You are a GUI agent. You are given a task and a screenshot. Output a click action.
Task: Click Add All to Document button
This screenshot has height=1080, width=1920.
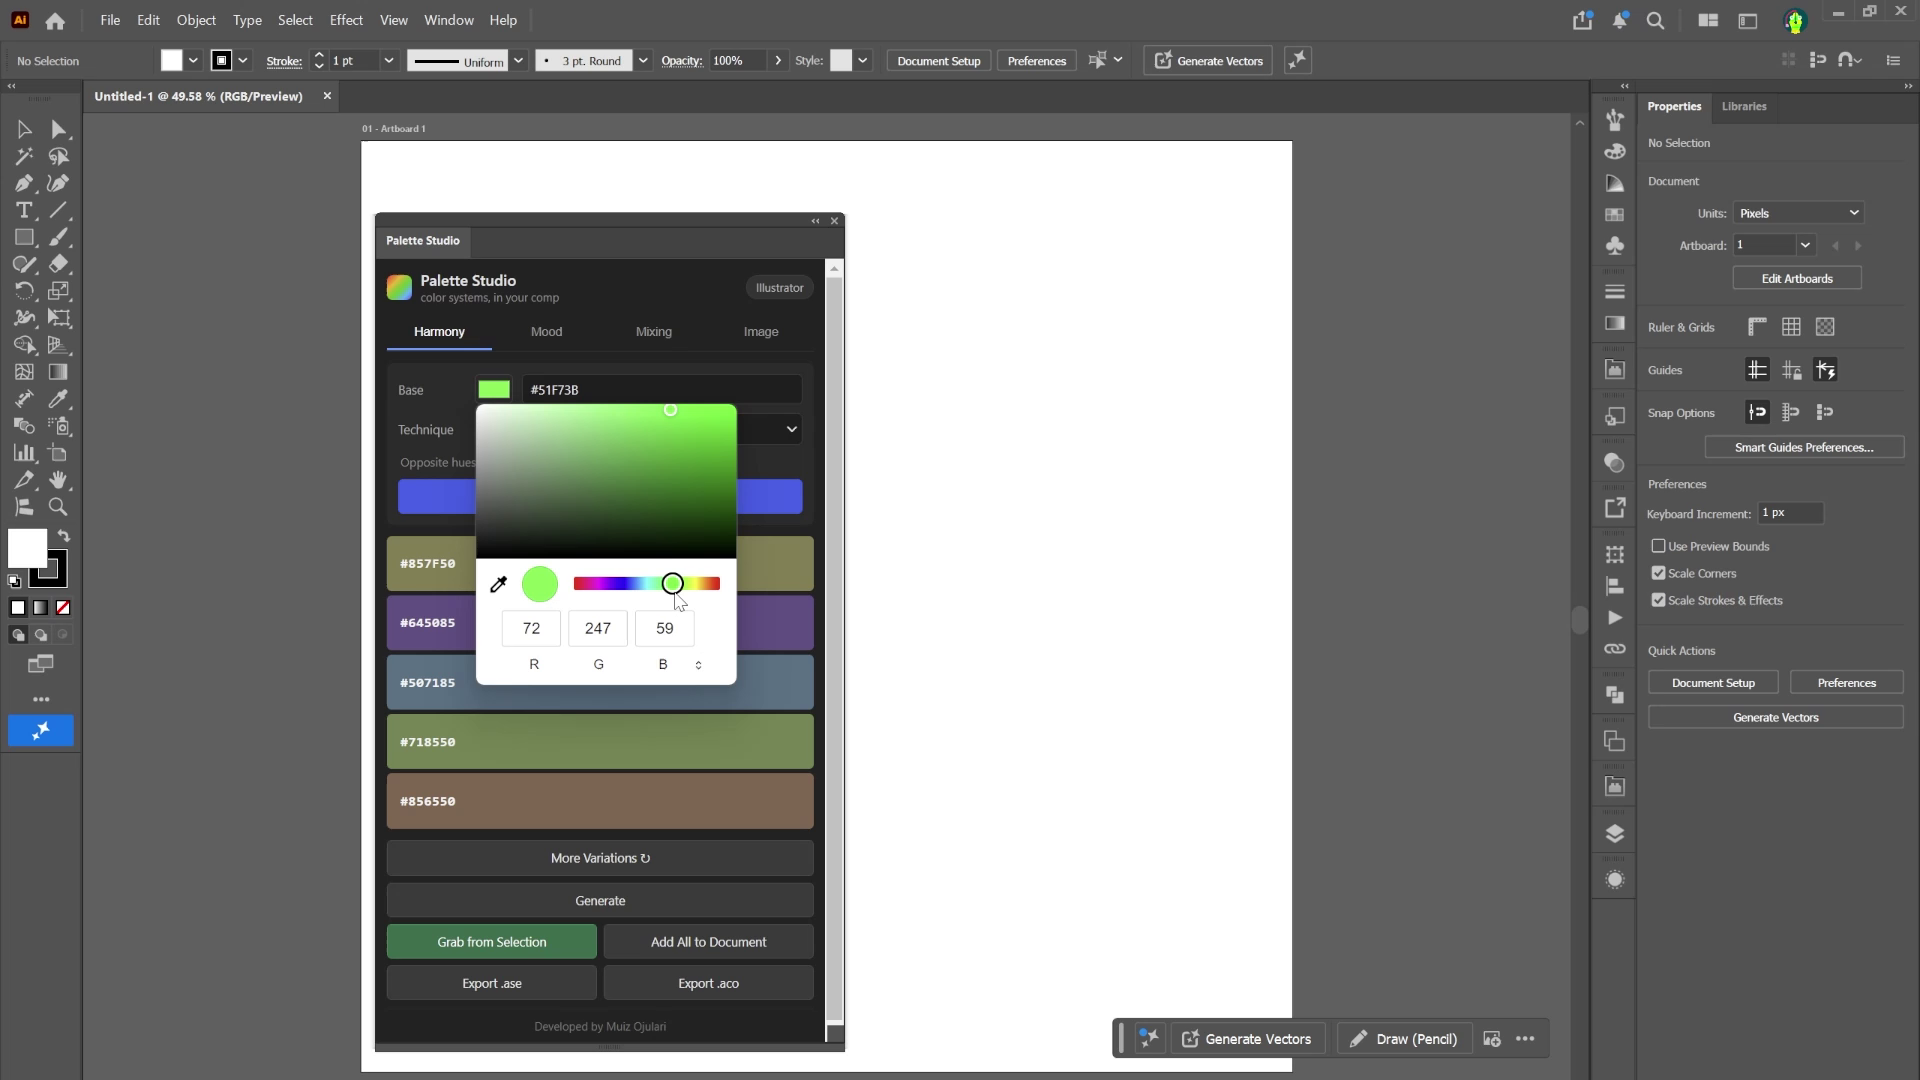click(x=708, y=942)
